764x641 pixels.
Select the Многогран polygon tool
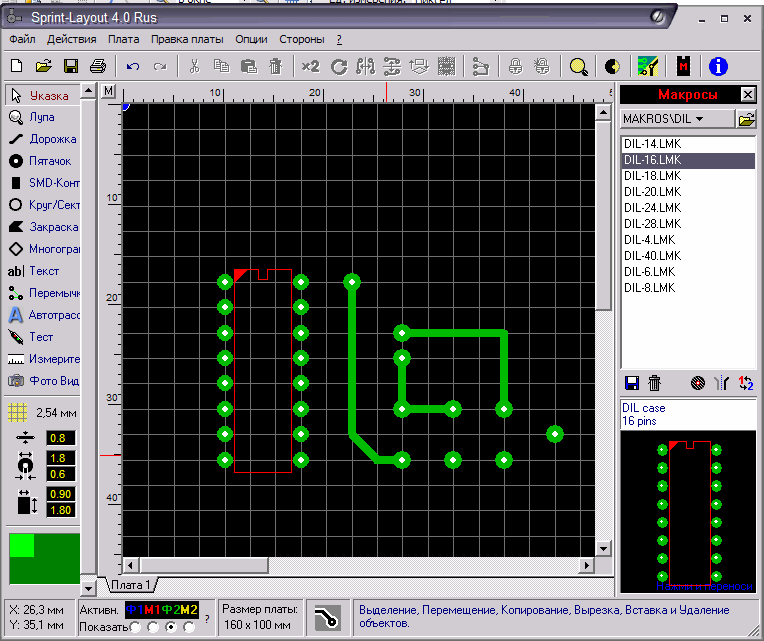(42, 249)
